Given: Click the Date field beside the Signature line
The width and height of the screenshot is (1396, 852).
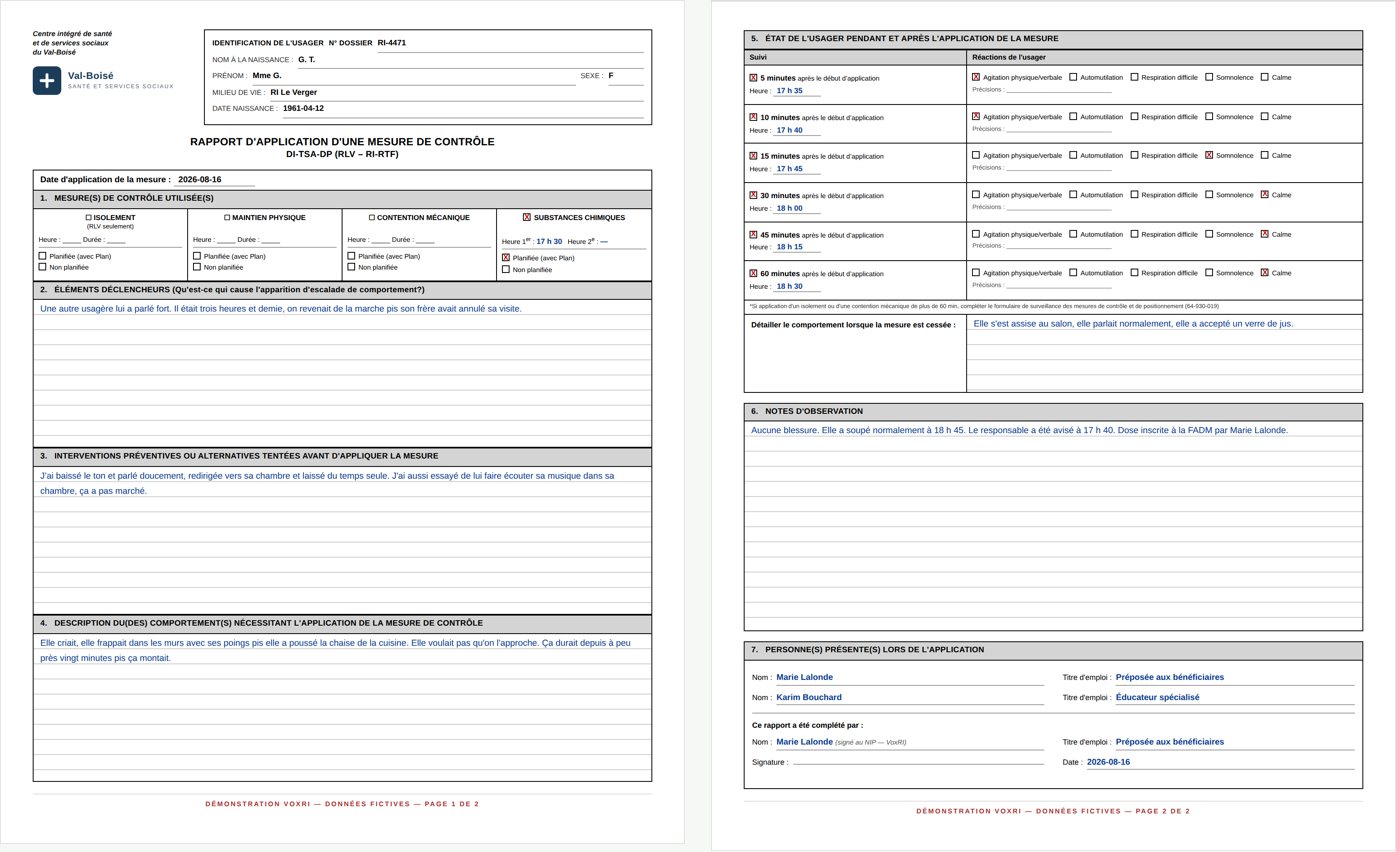Looking at the screenshot, I should (1220, 762).
